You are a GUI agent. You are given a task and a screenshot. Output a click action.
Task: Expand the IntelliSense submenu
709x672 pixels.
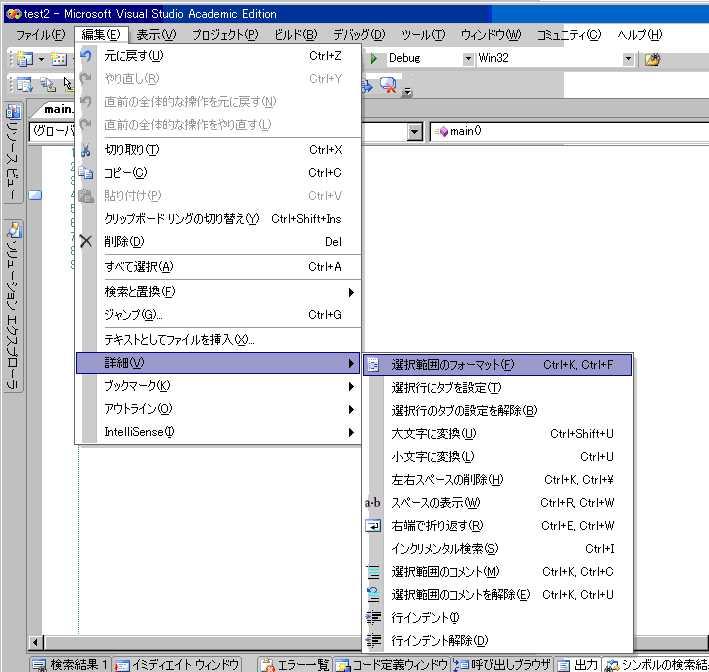click(218, 432)
